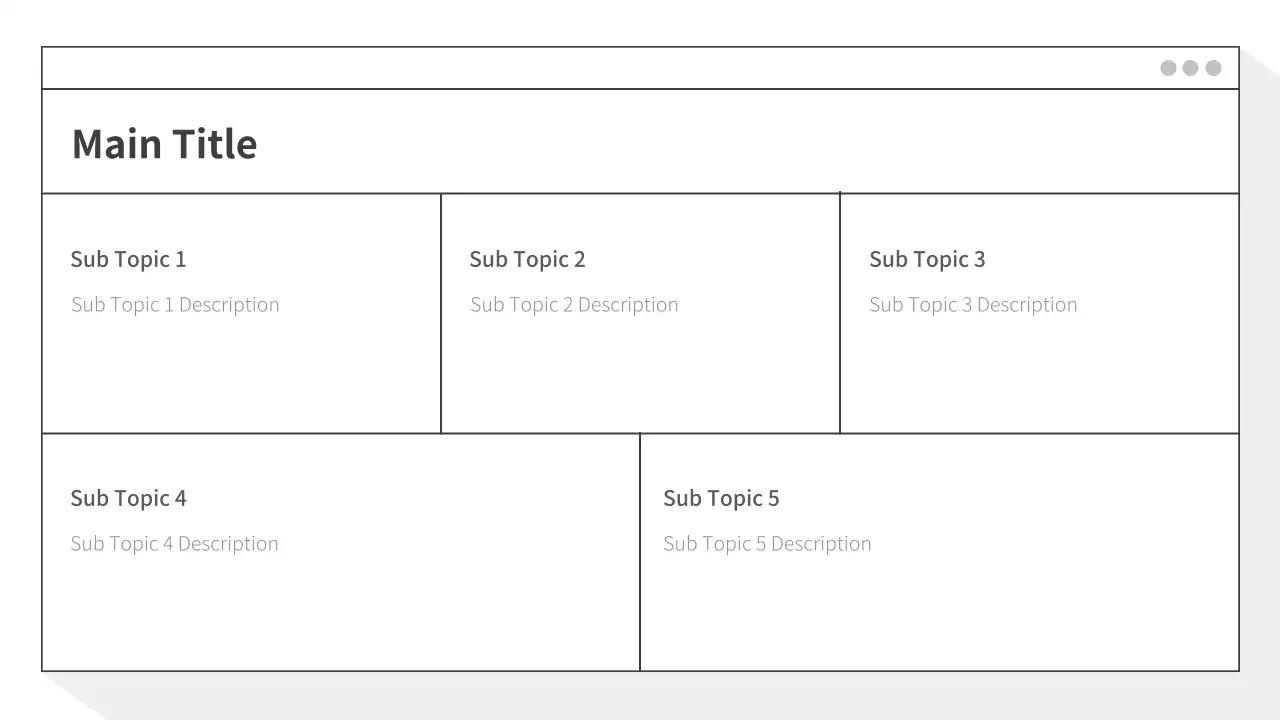
Task: Select the Sub Topic 2 Description text
Action: (574, 305)
